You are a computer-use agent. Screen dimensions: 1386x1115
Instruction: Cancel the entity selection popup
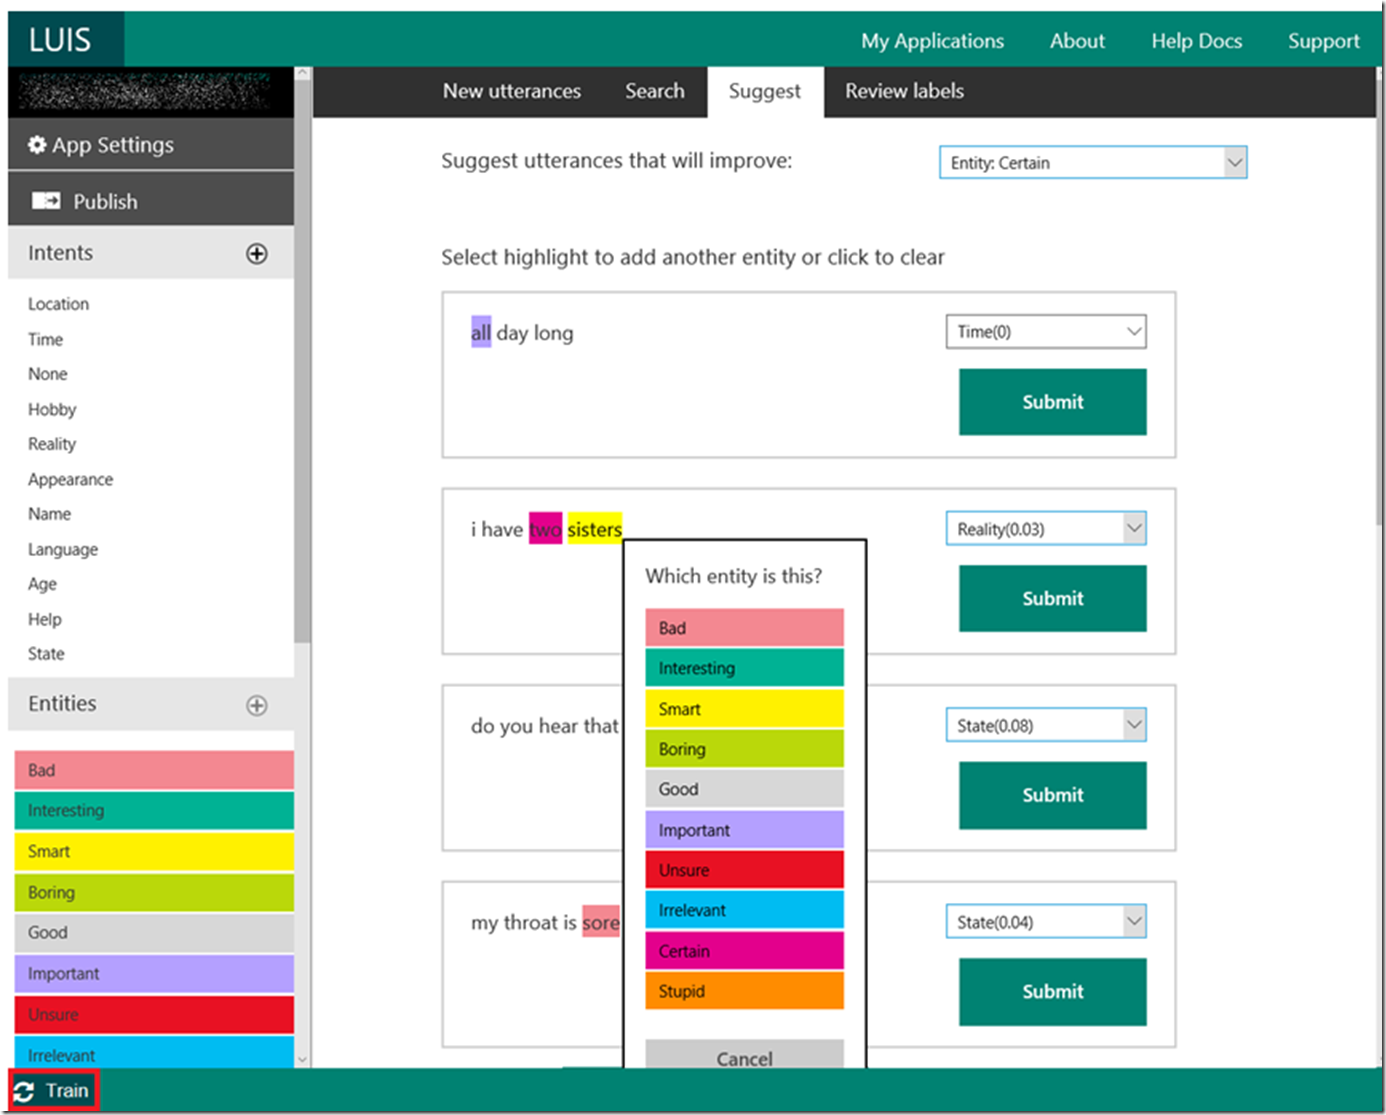[745, 1055]
